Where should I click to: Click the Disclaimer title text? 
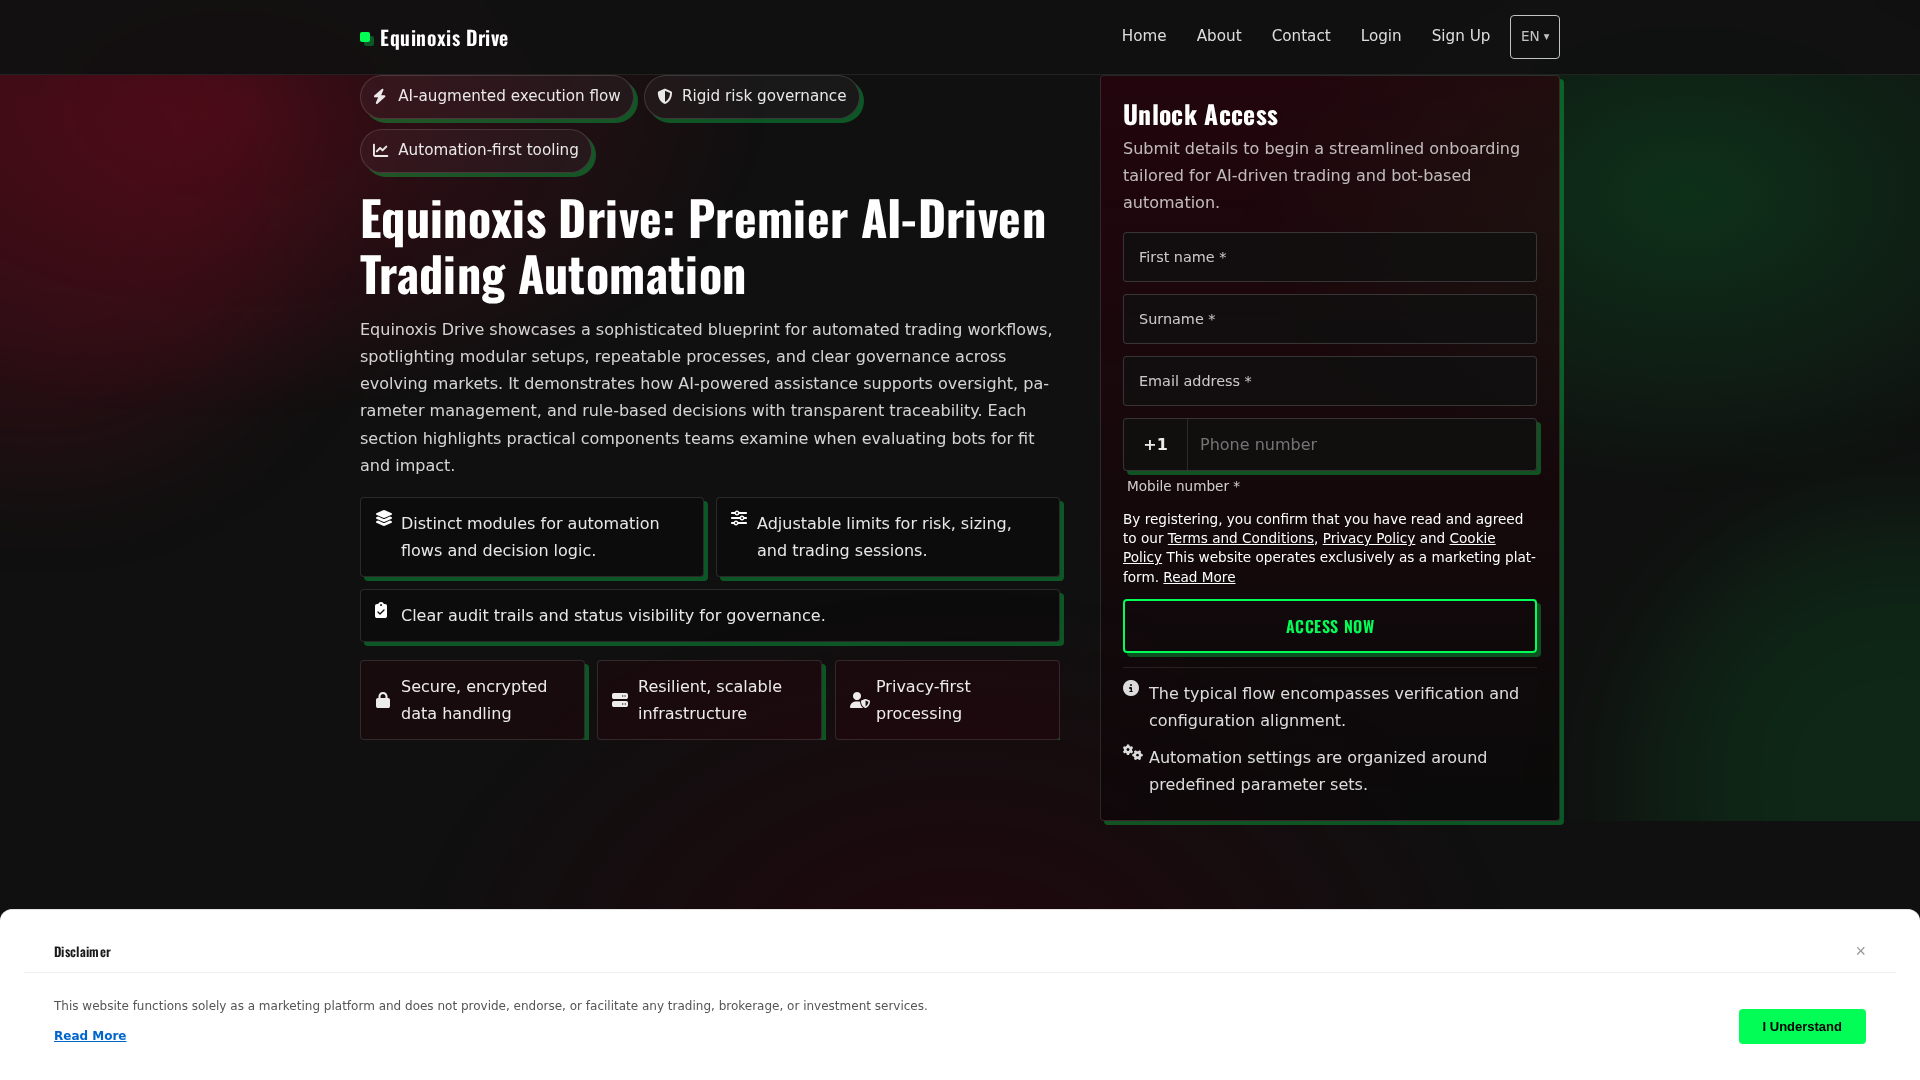82,952
